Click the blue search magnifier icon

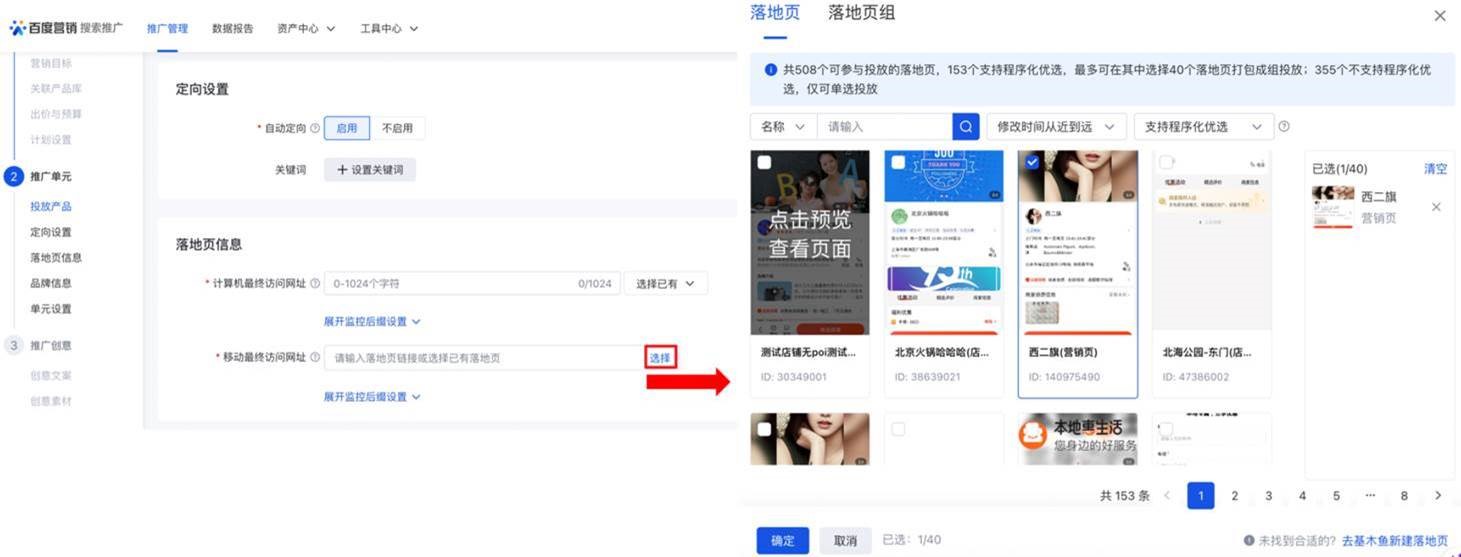point(966,127)
